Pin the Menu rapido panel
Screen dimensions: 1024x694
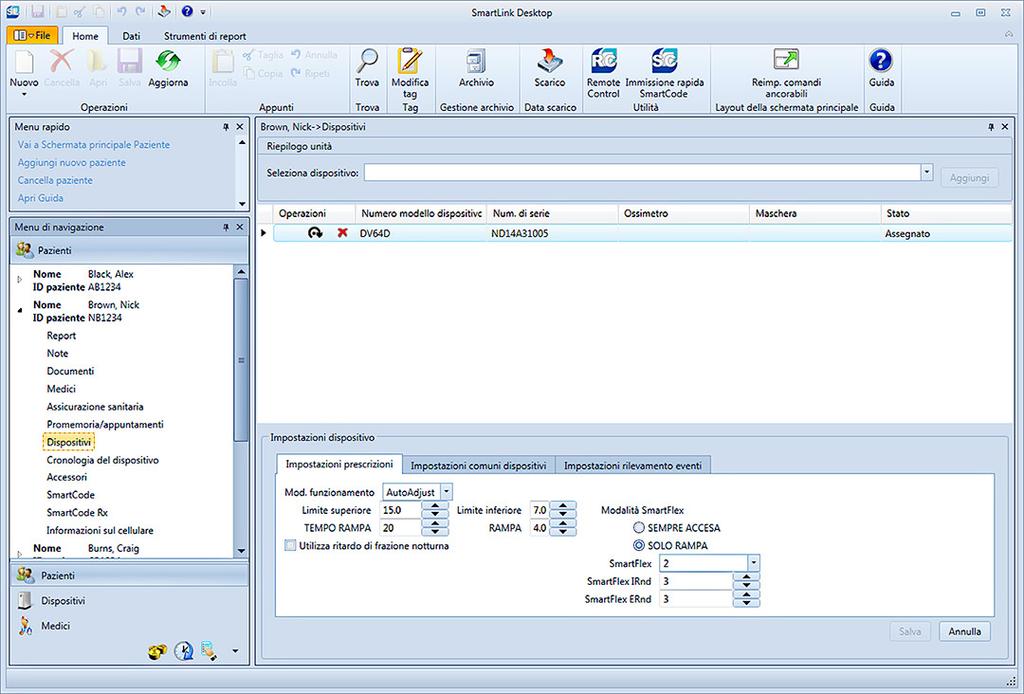(x=226, y=127)
